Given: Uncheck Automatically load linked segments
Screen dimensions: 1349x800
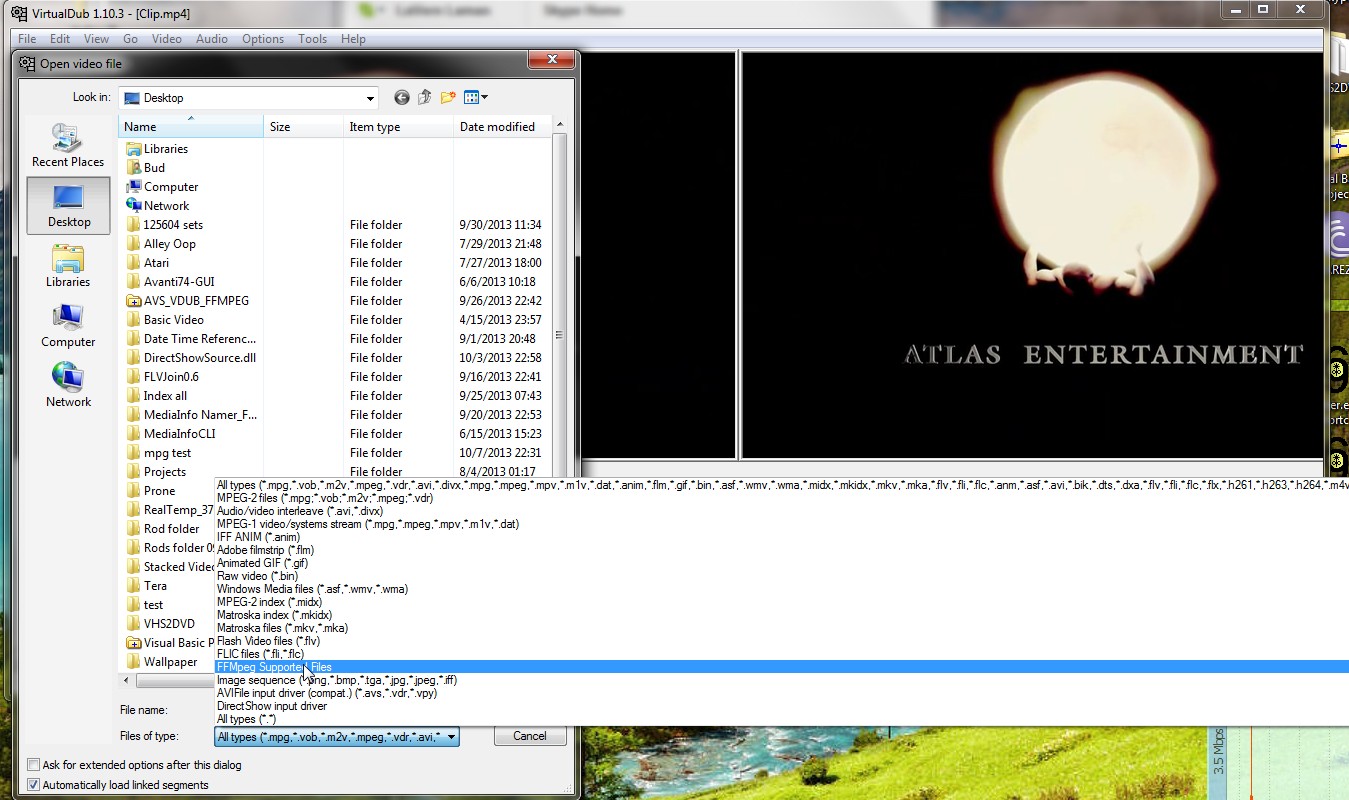Looking at the screenshot, I should [x=34, y=785].
